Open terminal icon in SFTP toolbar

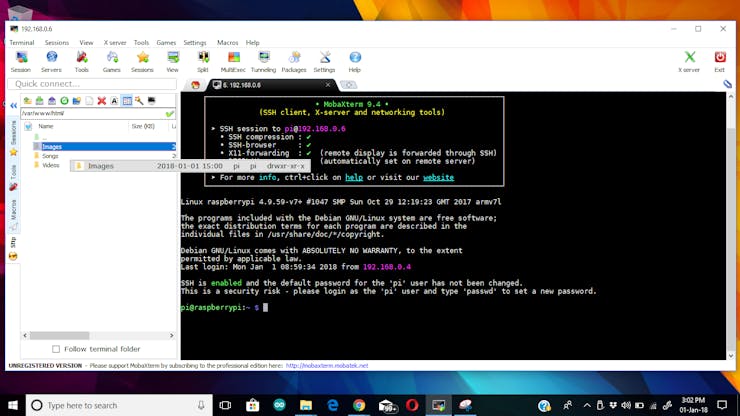[x=151, y=101]
